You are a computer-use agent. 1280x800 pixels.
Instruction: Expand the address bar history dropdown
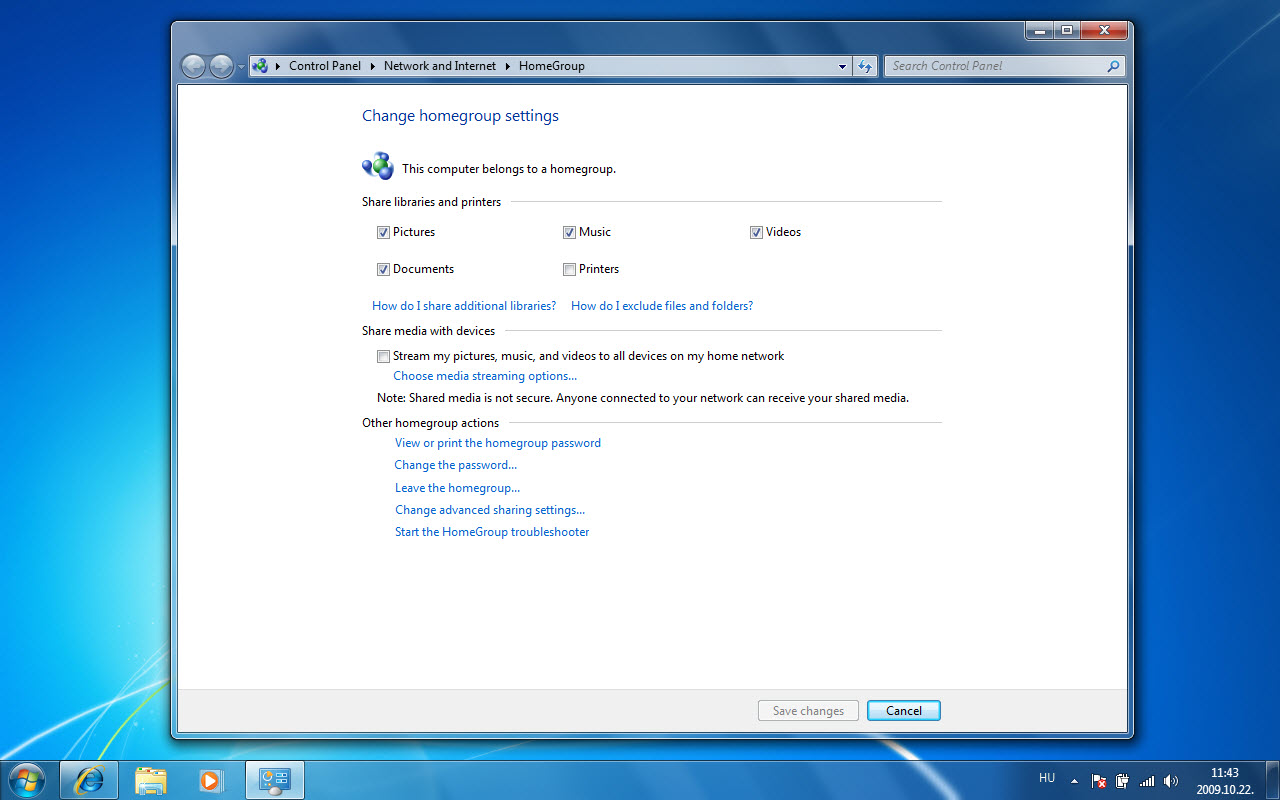pyautogui.click(x=842, y=66)
